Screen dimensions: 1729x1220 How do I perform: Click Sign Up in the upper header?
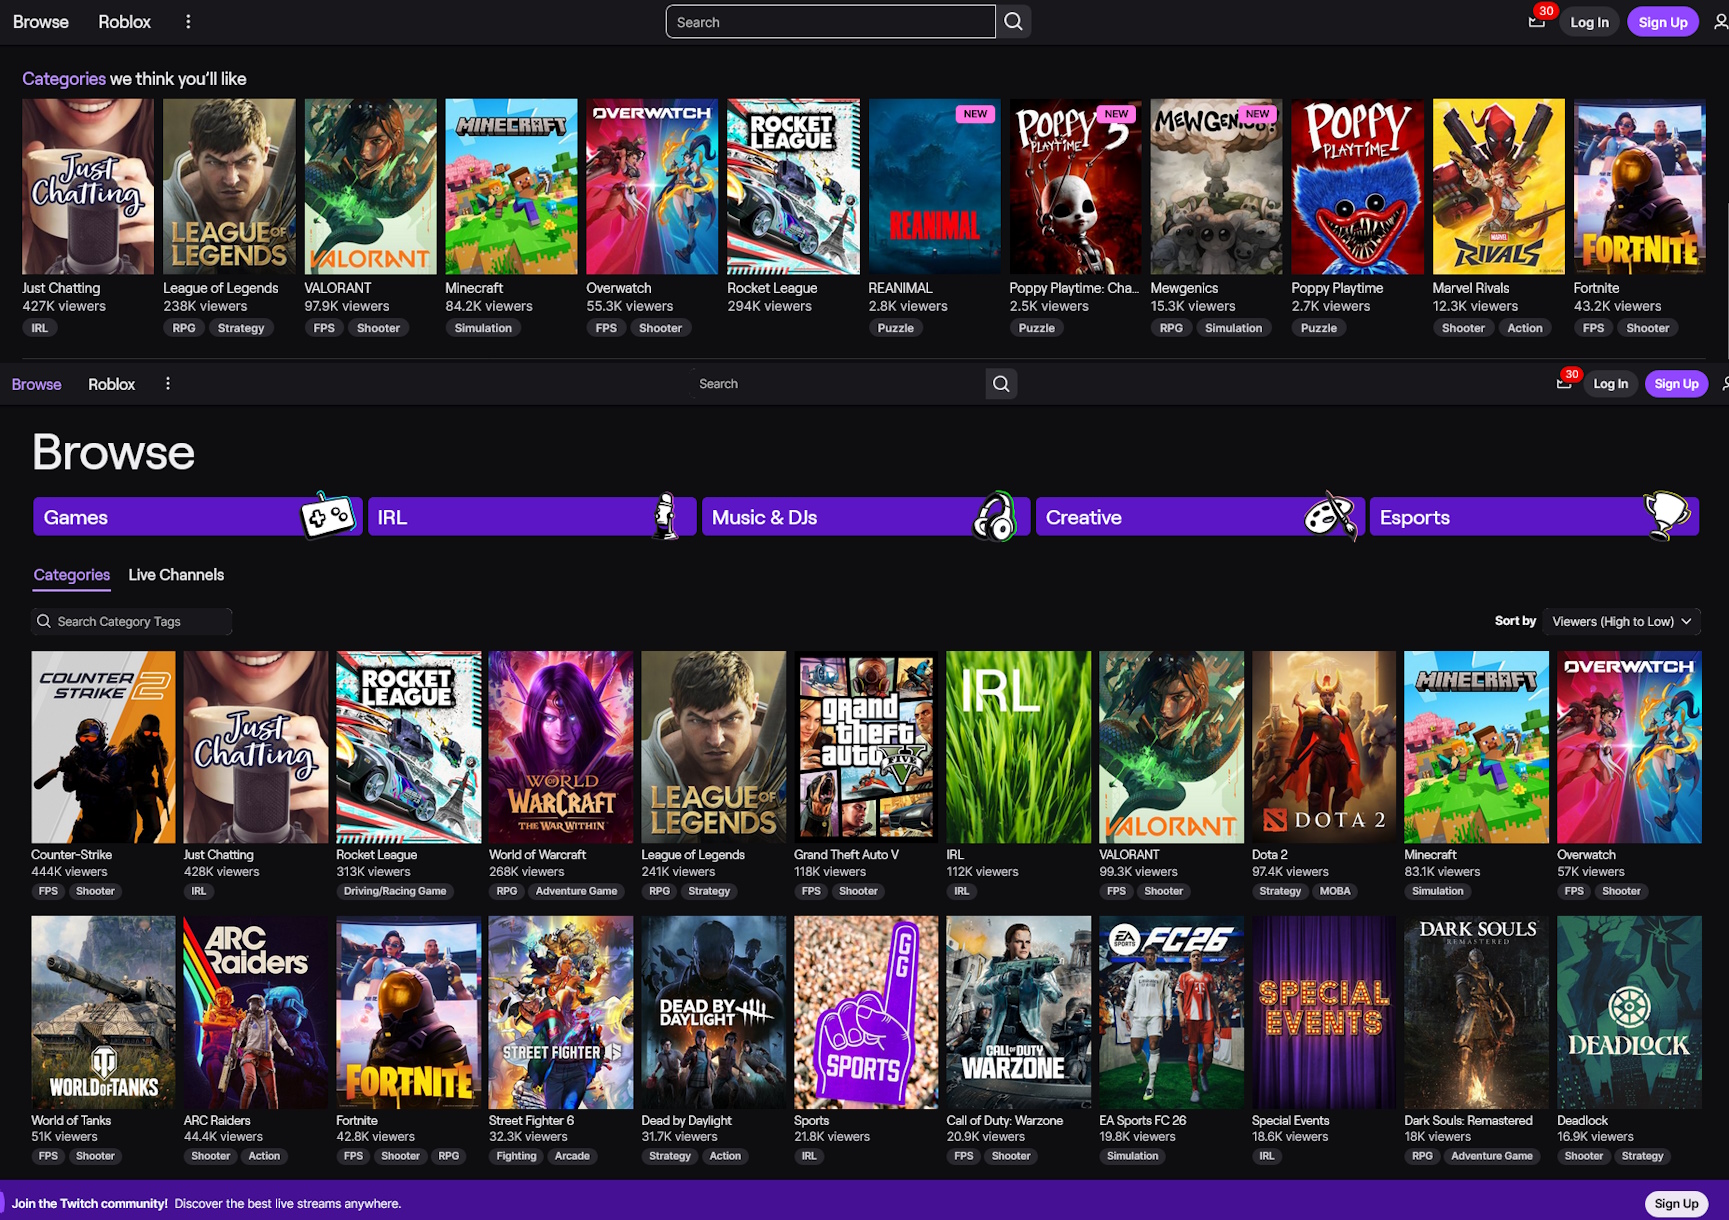(x=1663, y=22)
